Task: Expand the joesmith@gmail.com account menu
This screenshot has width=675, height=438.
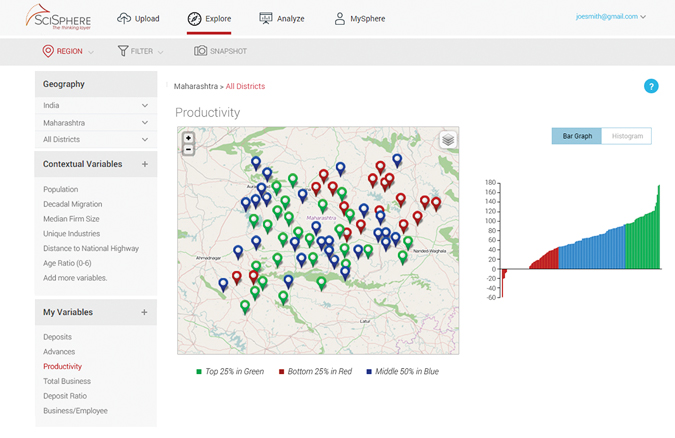Action: coord(611,17)
